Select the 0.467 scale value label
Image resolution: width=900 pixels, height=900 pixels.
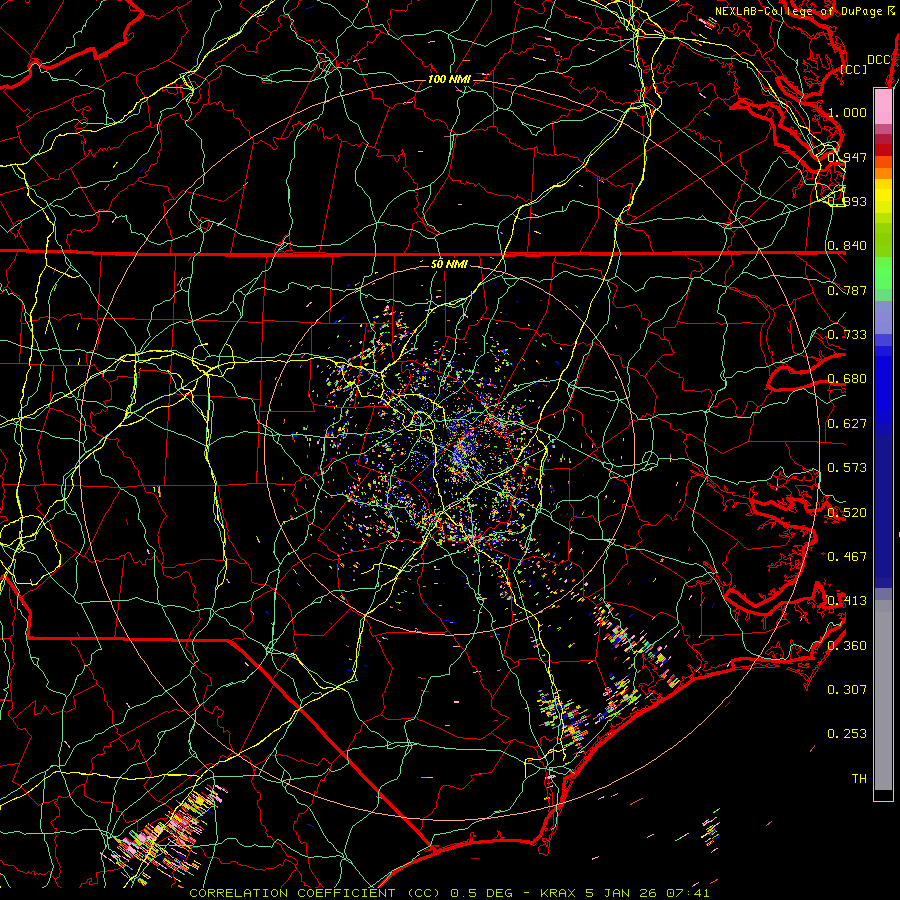[x=847, y=556]
